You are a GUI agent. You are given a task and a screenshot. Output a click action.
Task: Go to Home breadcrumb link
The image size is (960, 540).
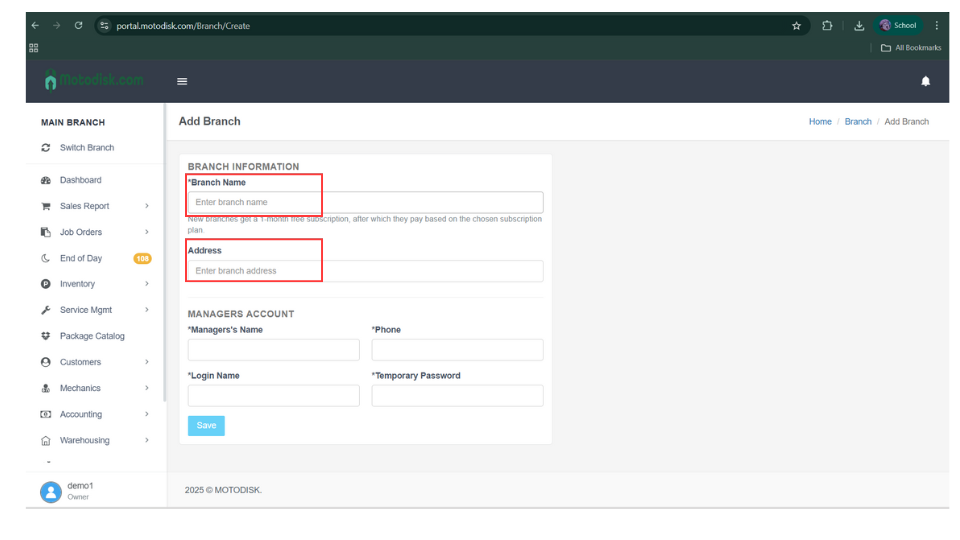pyautogui.click(x=820, y=122)
